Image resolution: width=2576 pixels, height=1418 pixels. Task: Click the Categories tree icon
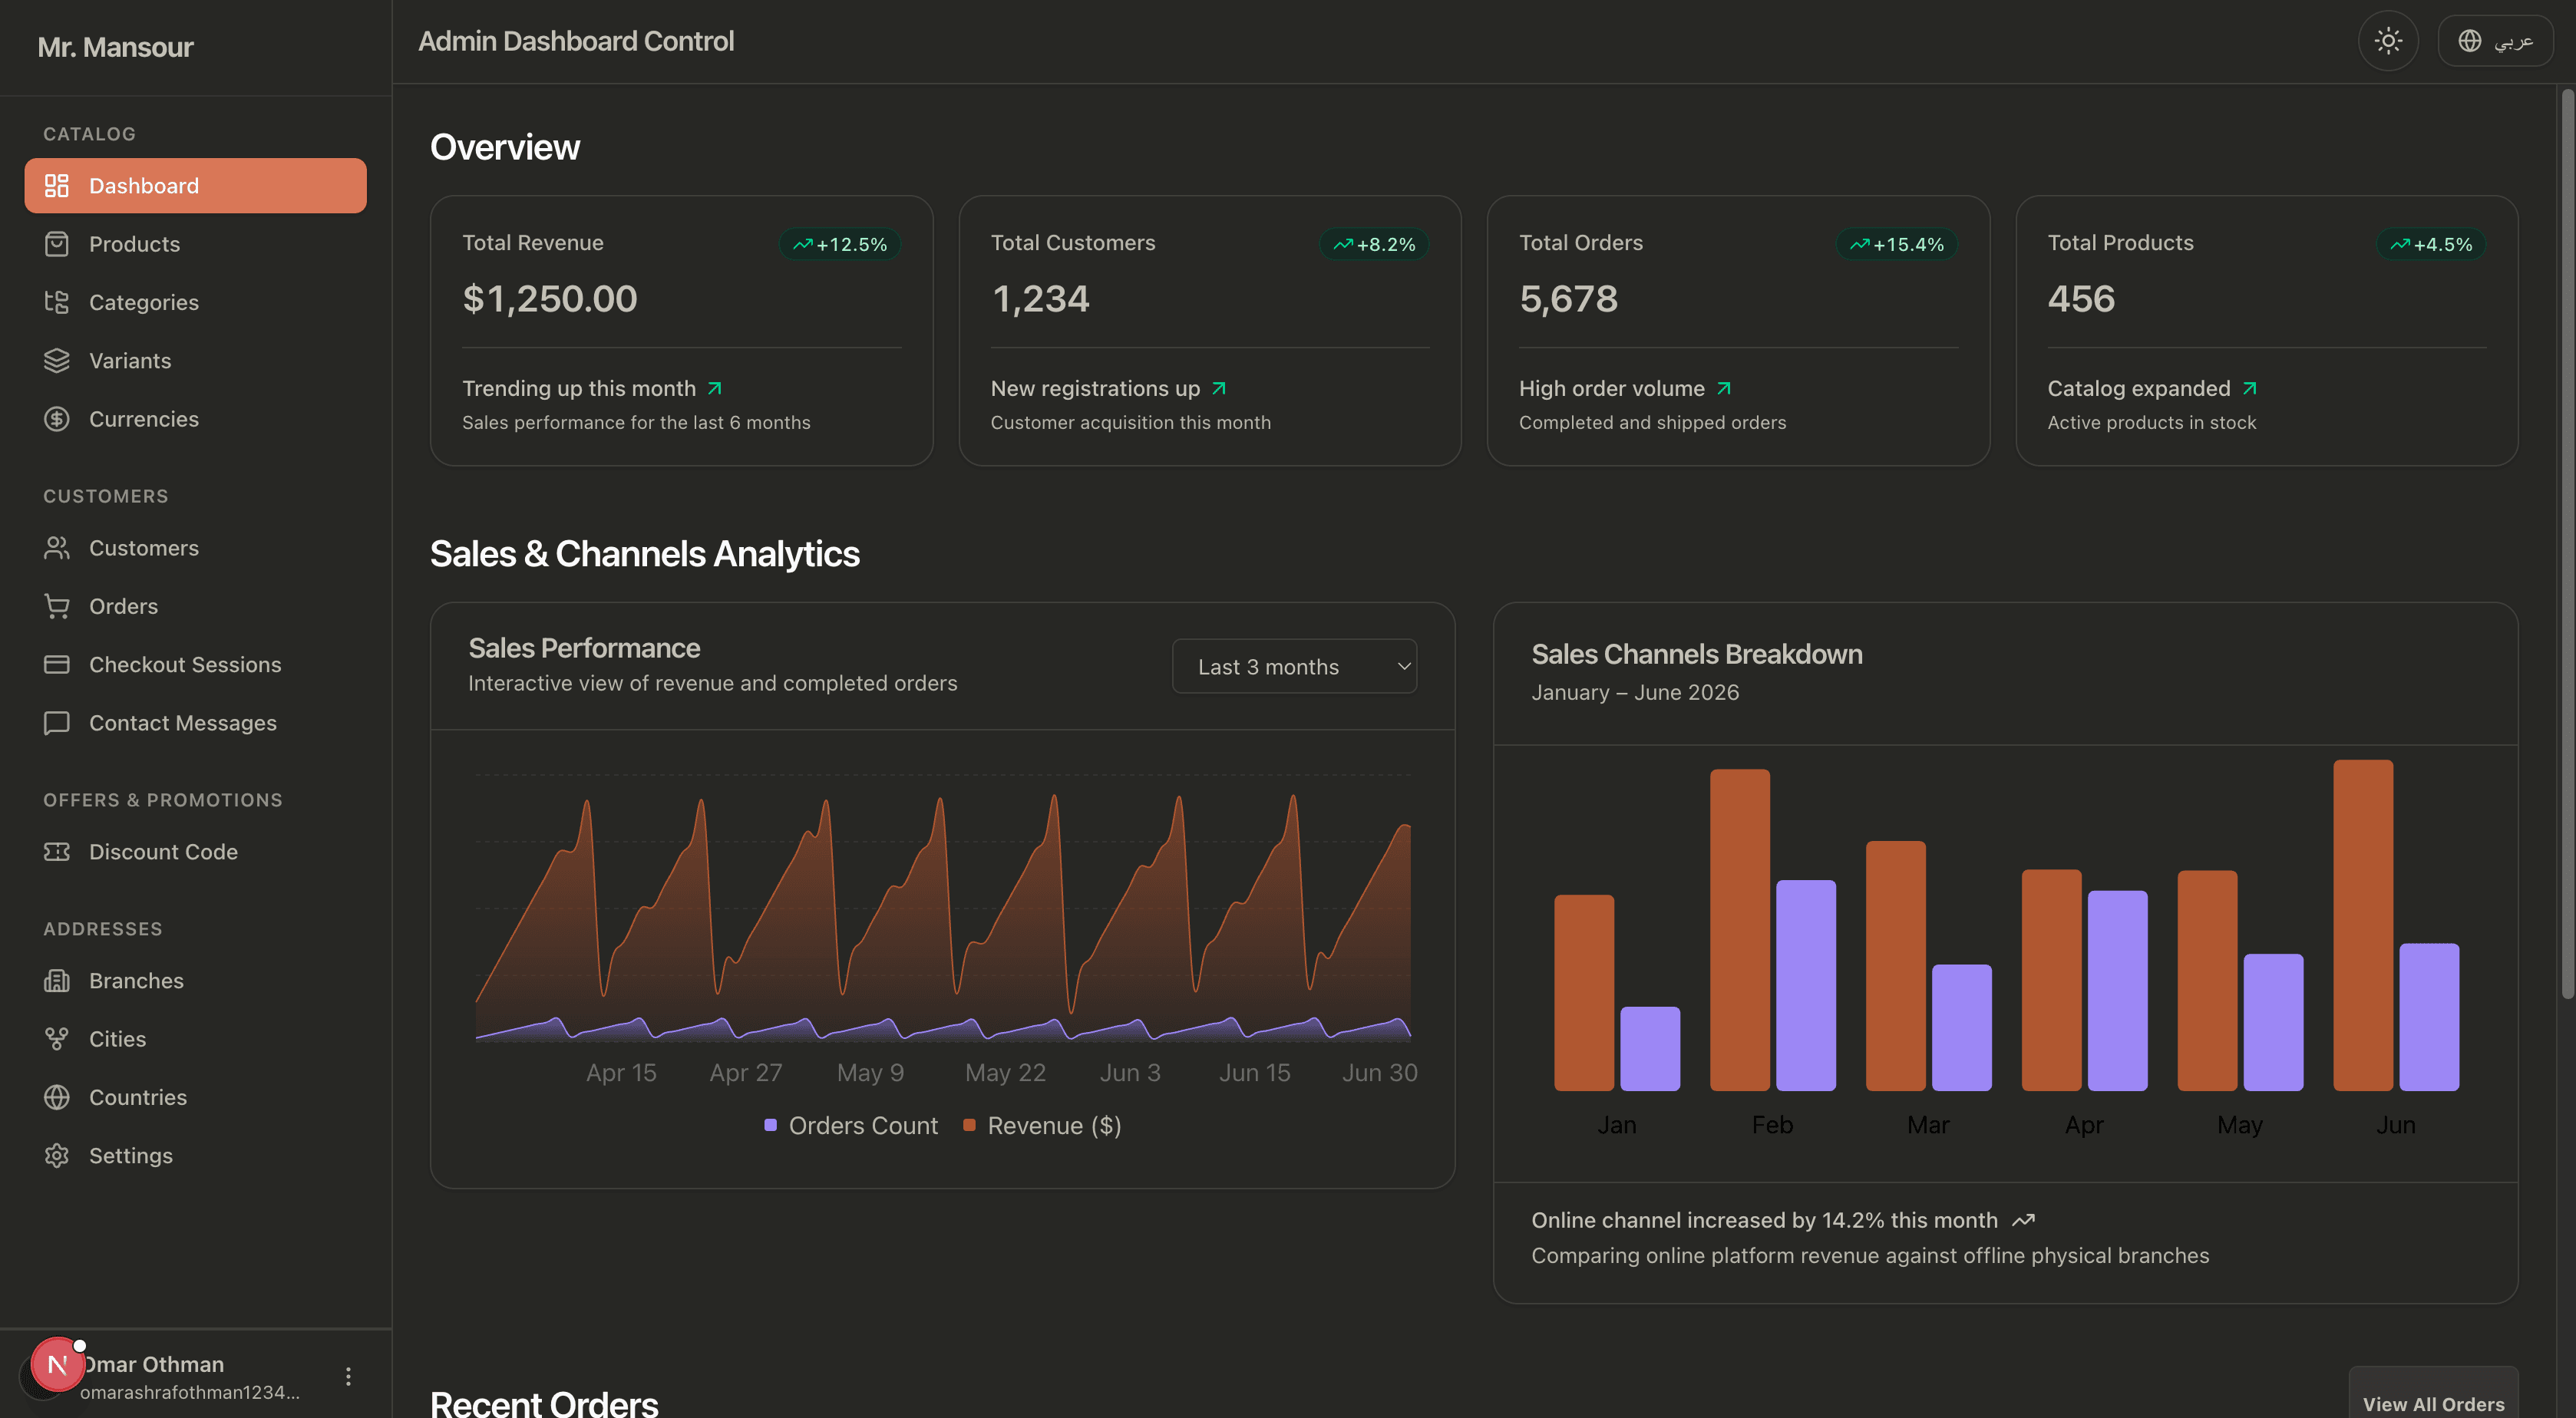tap(57, 302)
